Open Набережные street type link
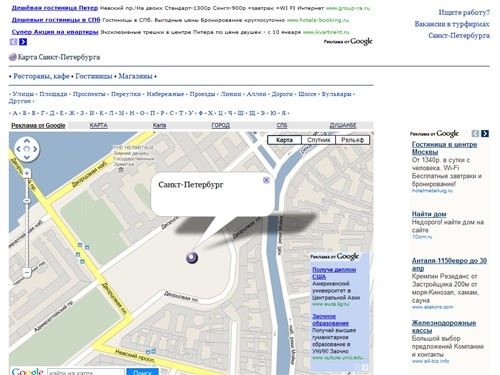 coord(165,94)
